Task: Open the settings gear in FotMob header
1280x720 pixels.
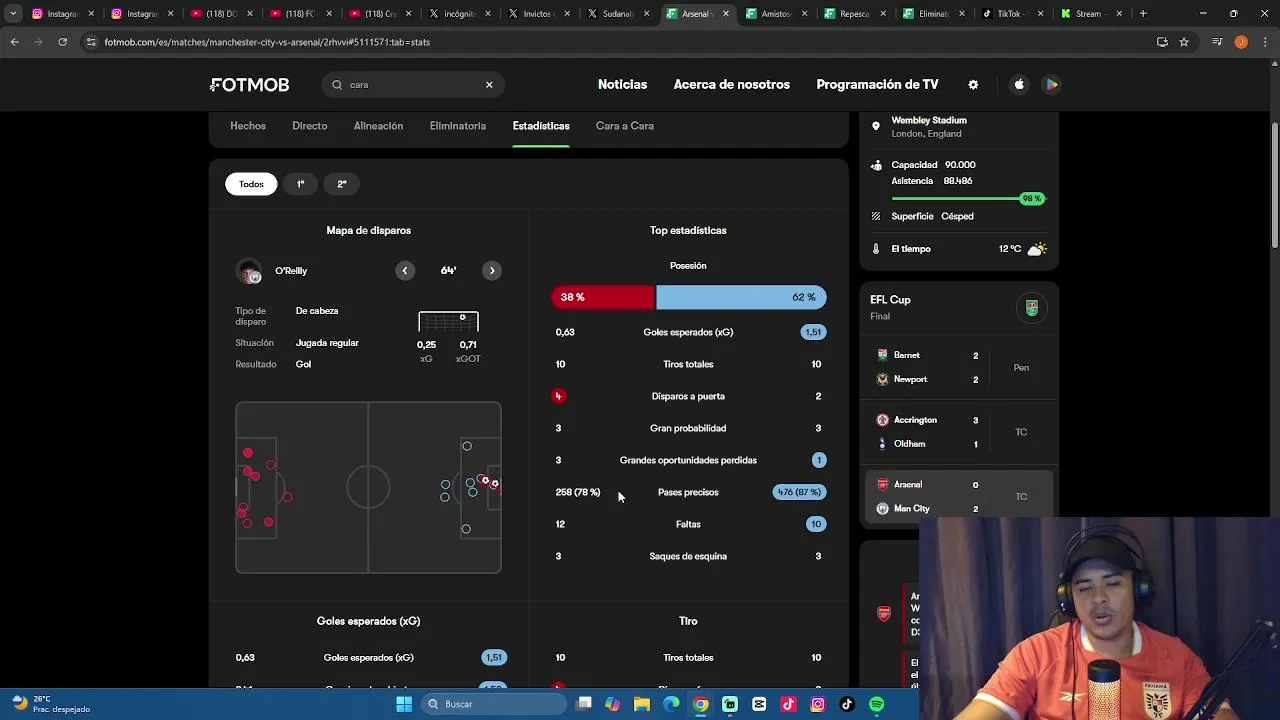Action: coord(973,85)
